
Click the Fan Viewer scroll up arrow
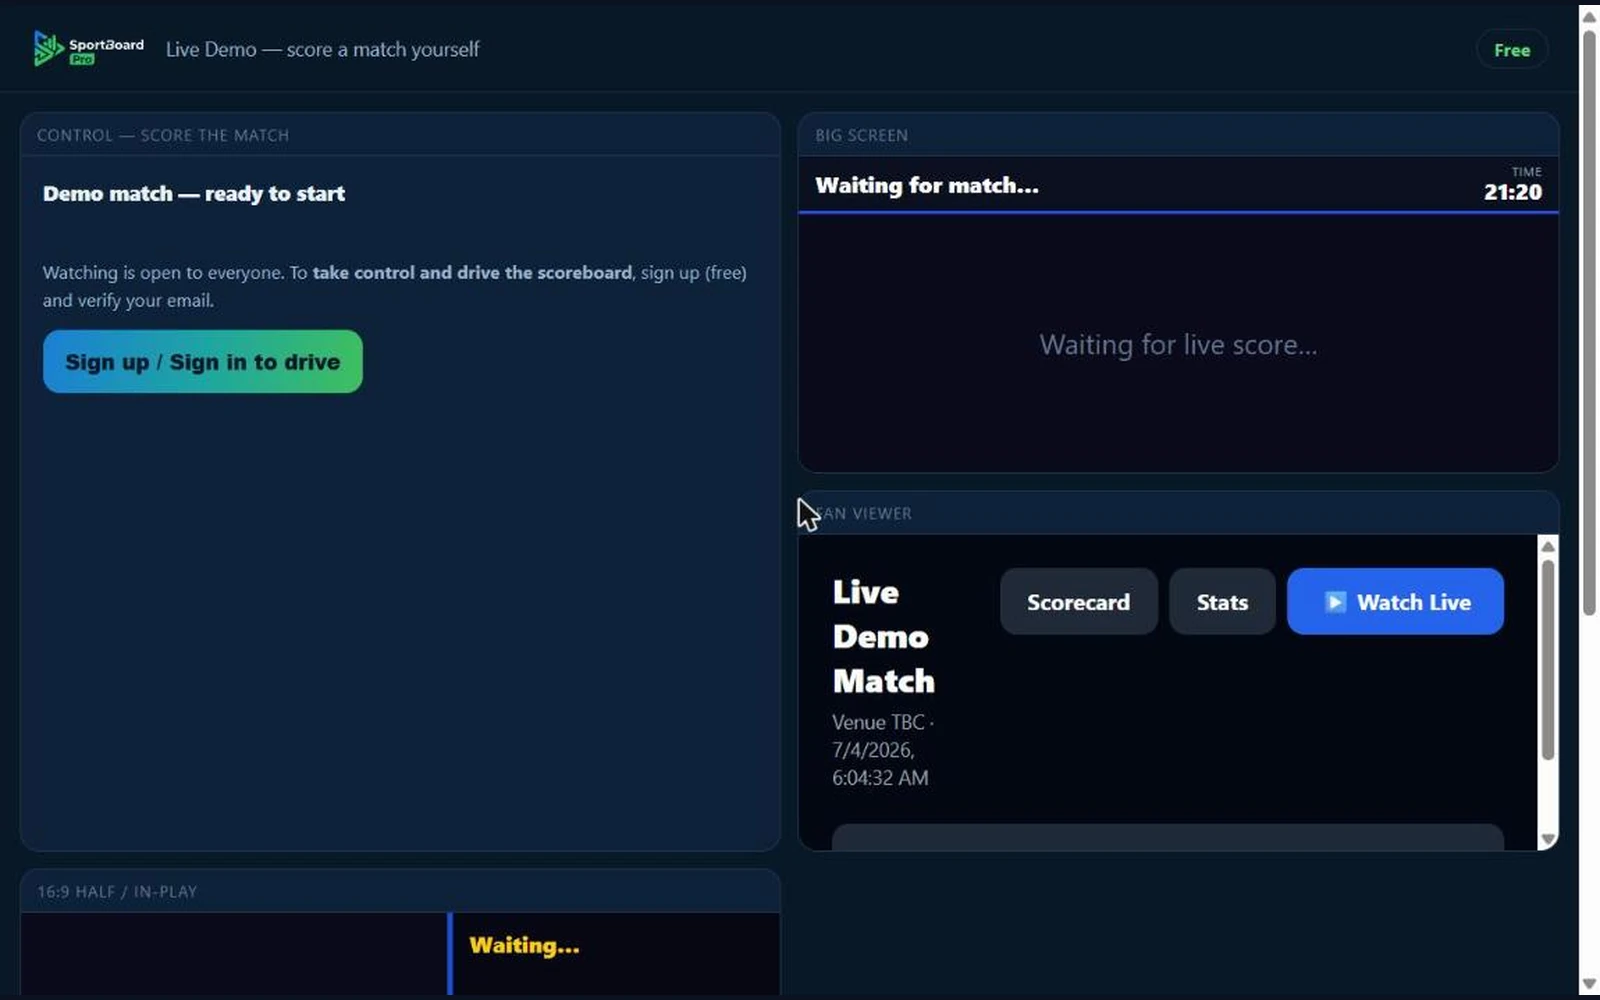click(x=1548, y=546)
